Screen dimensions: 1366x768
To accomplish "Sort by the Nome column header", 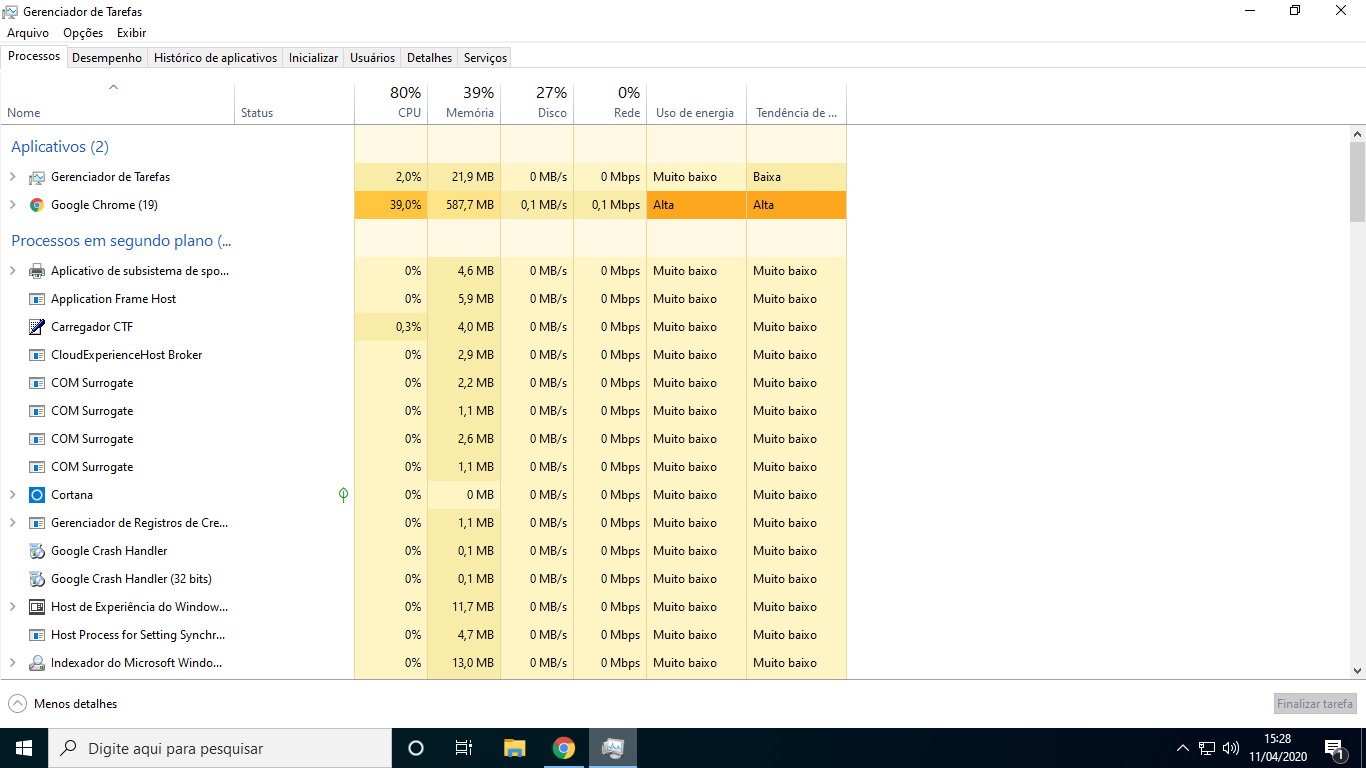I will click(117, 103).
